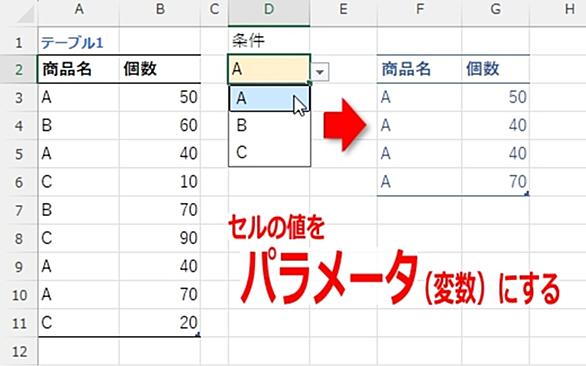Click cell B7 with value 70
Image resolution: width=586 pixels, height=366 pixels.
click(x=160, y=210)
